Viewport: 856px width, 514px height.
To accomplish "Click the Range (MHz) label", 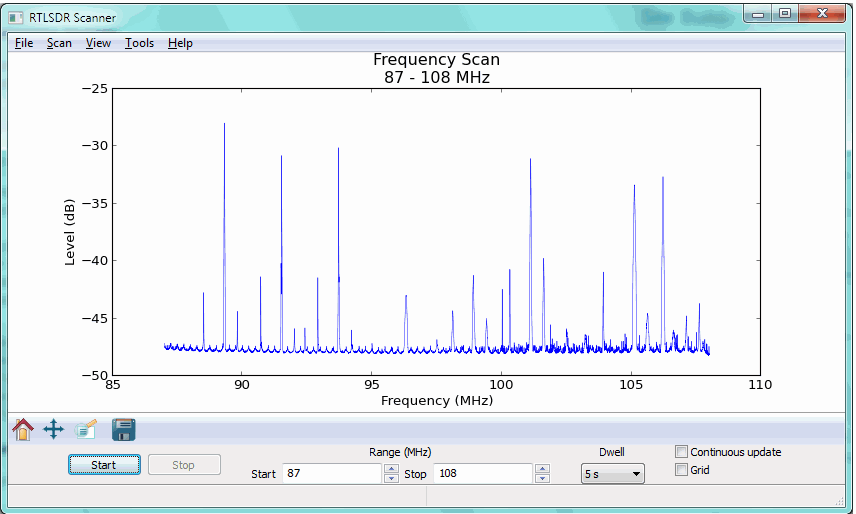I will 400,452.
